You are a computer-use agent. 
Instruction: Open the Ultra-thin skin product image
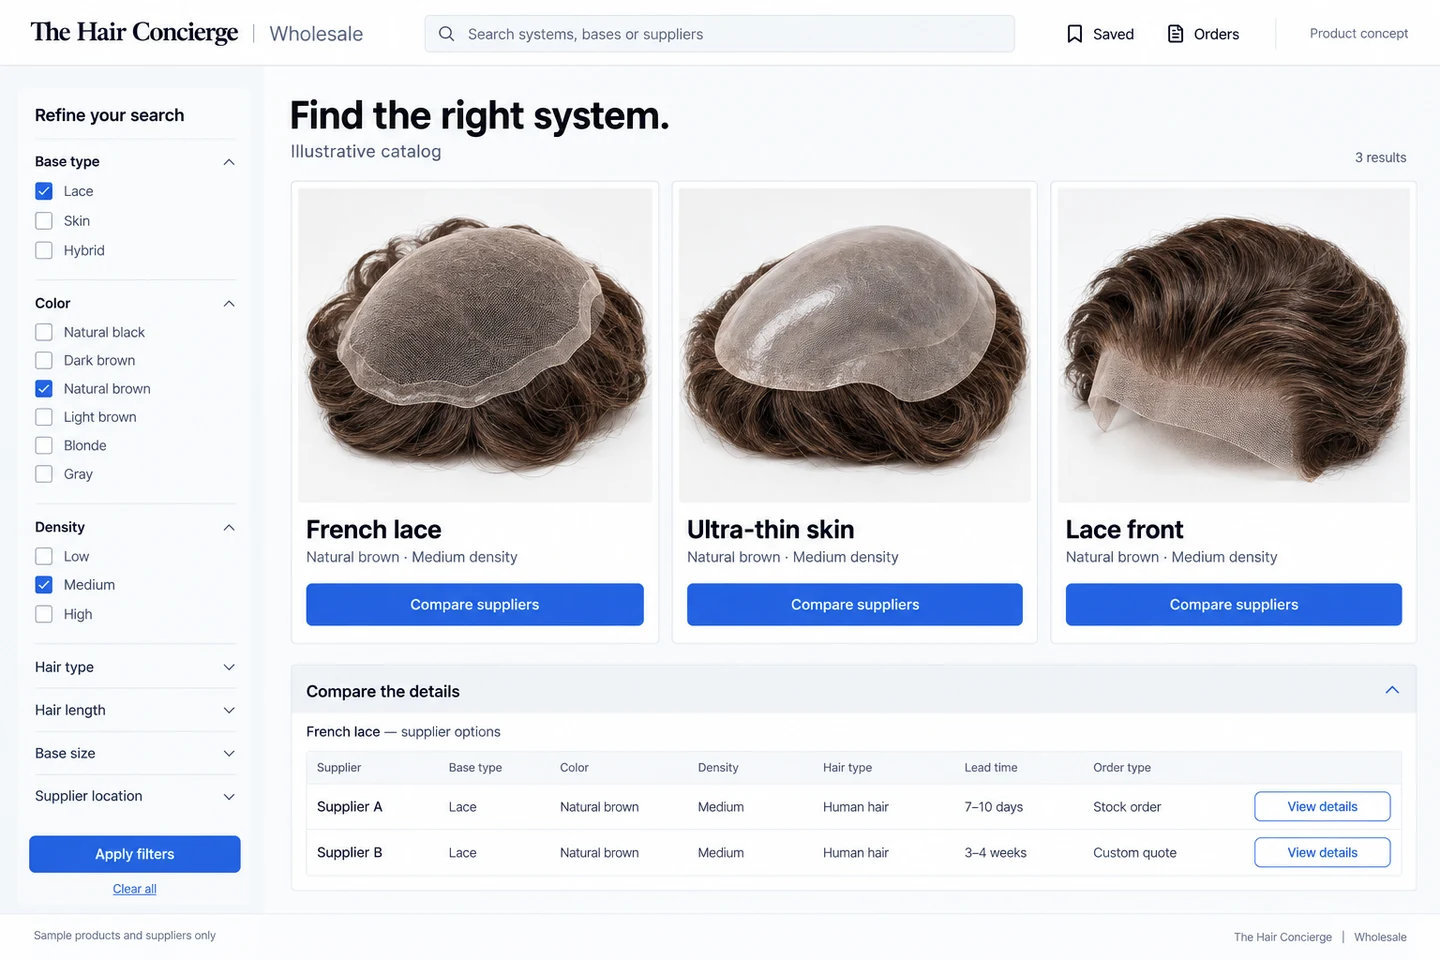[855, 345]
